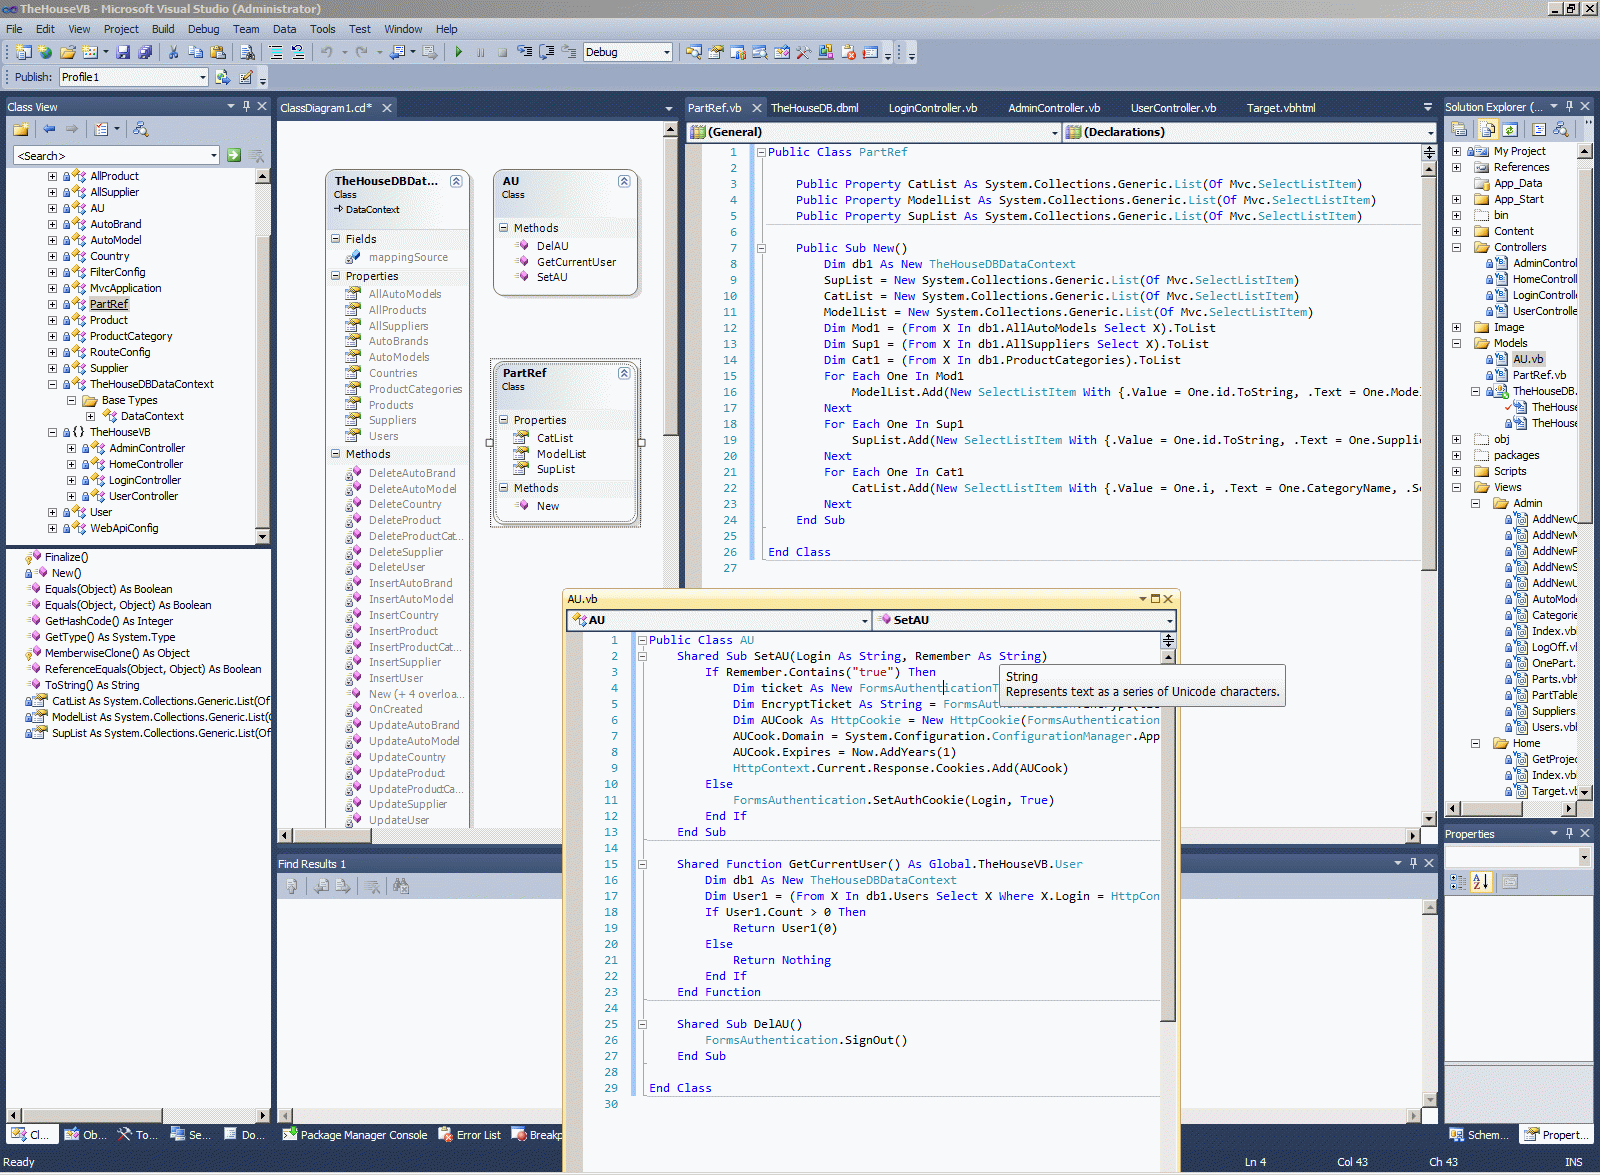The image size is (1600, 1175).
Task: Open the Publish Profile1 dropdown
Action: [x=202, y=77]
